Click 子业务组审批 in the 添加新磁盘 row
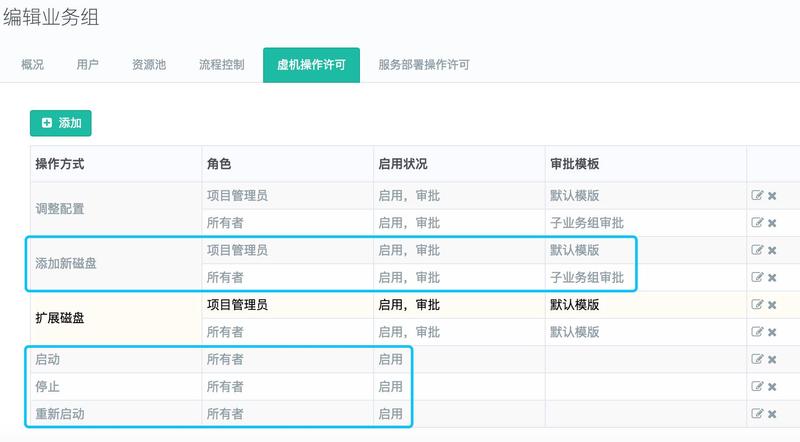 click(x=587, y=278)
